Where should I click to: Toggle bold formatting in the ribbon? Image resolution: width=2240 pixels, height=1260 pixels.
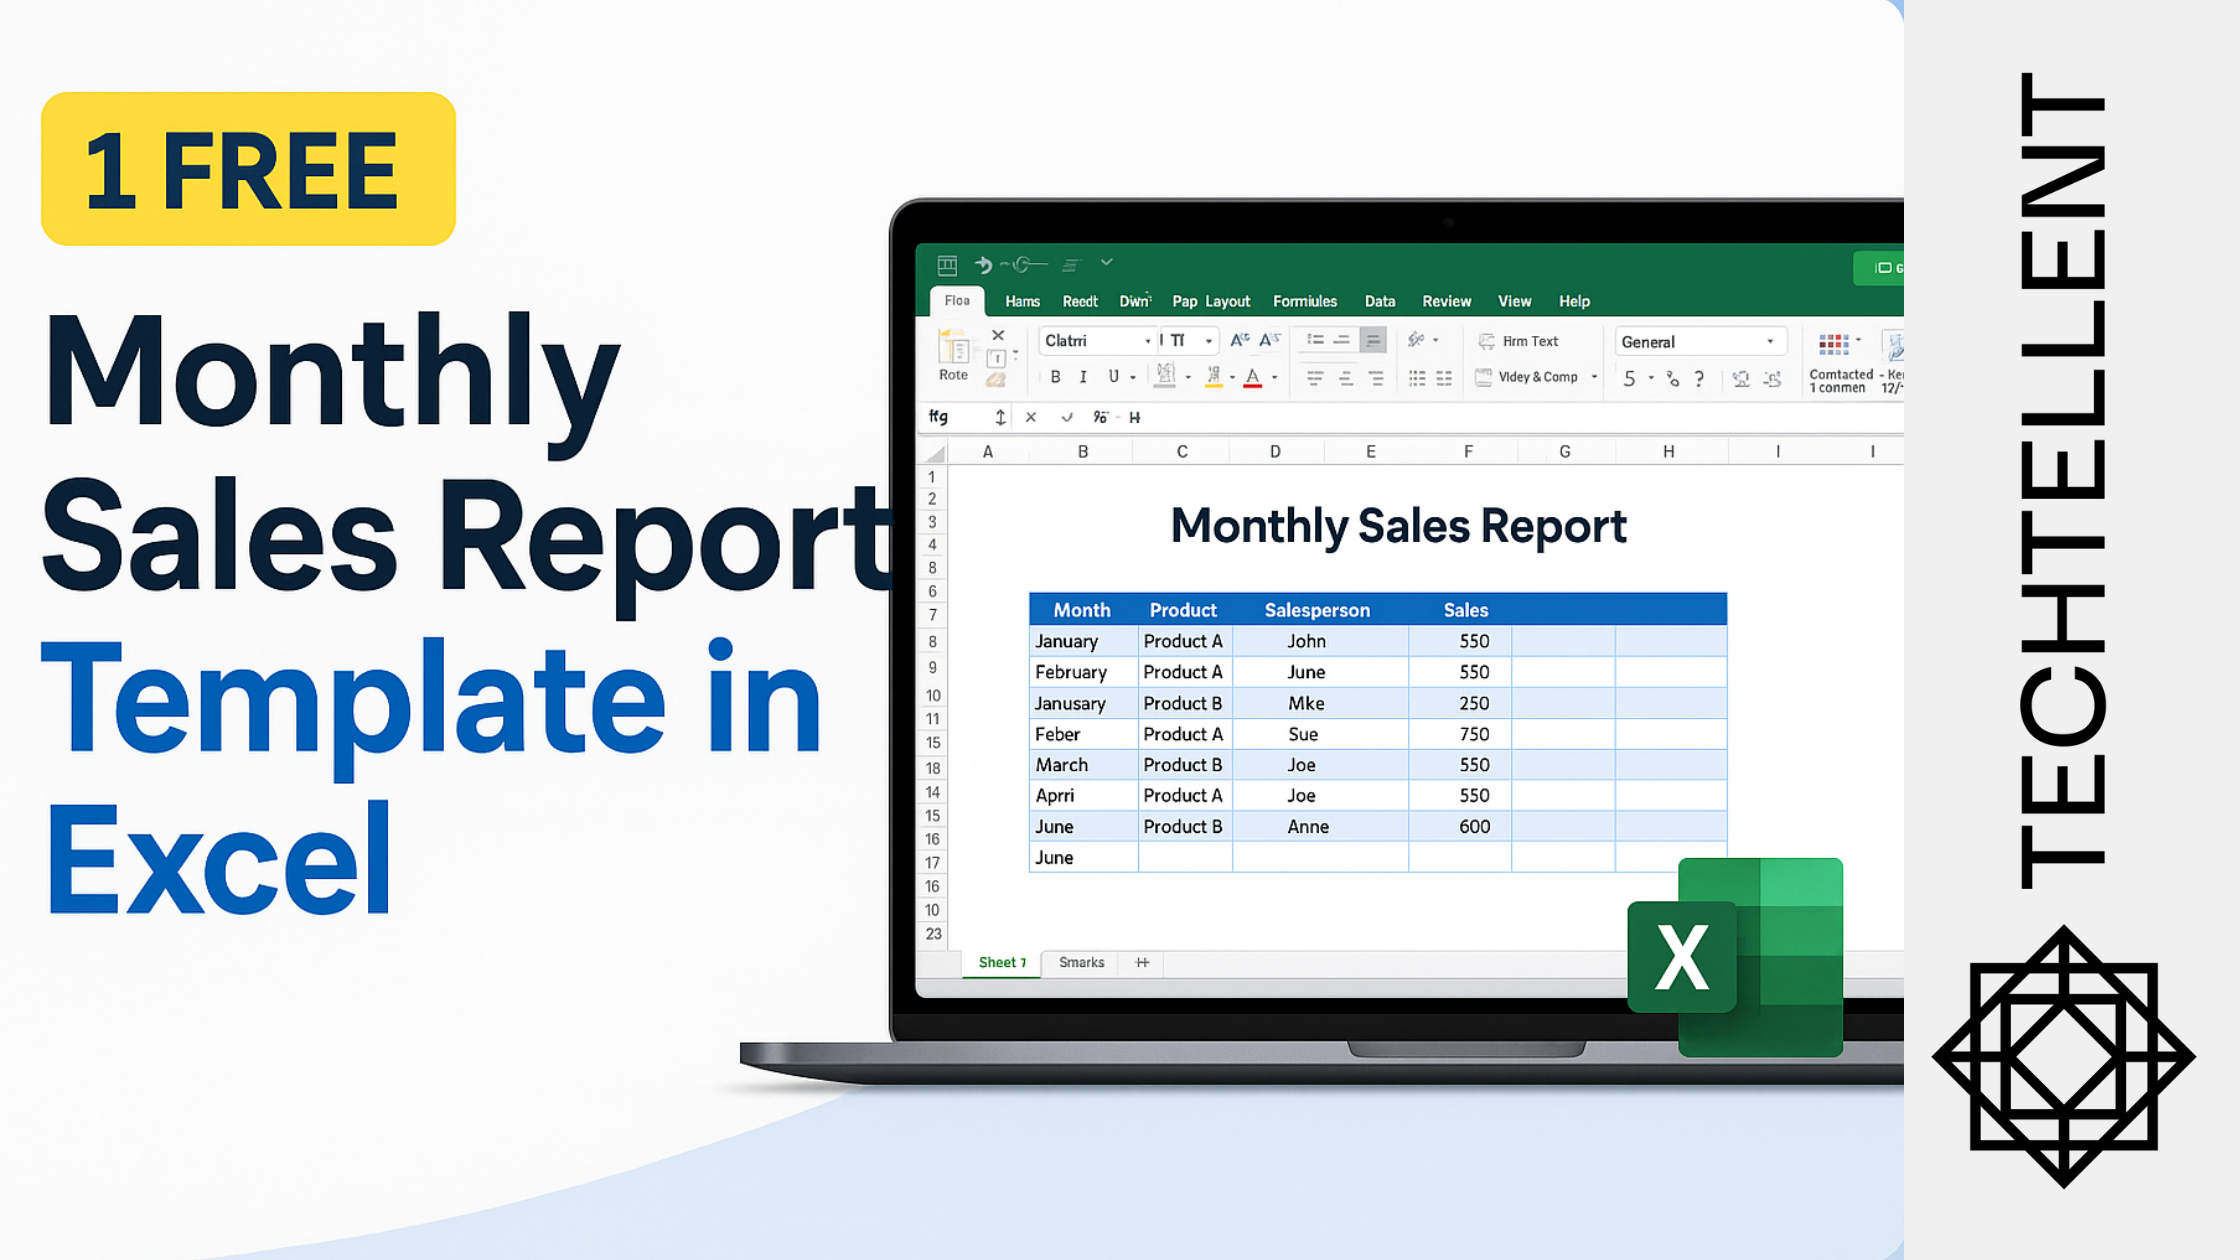tap(1056, 376)
